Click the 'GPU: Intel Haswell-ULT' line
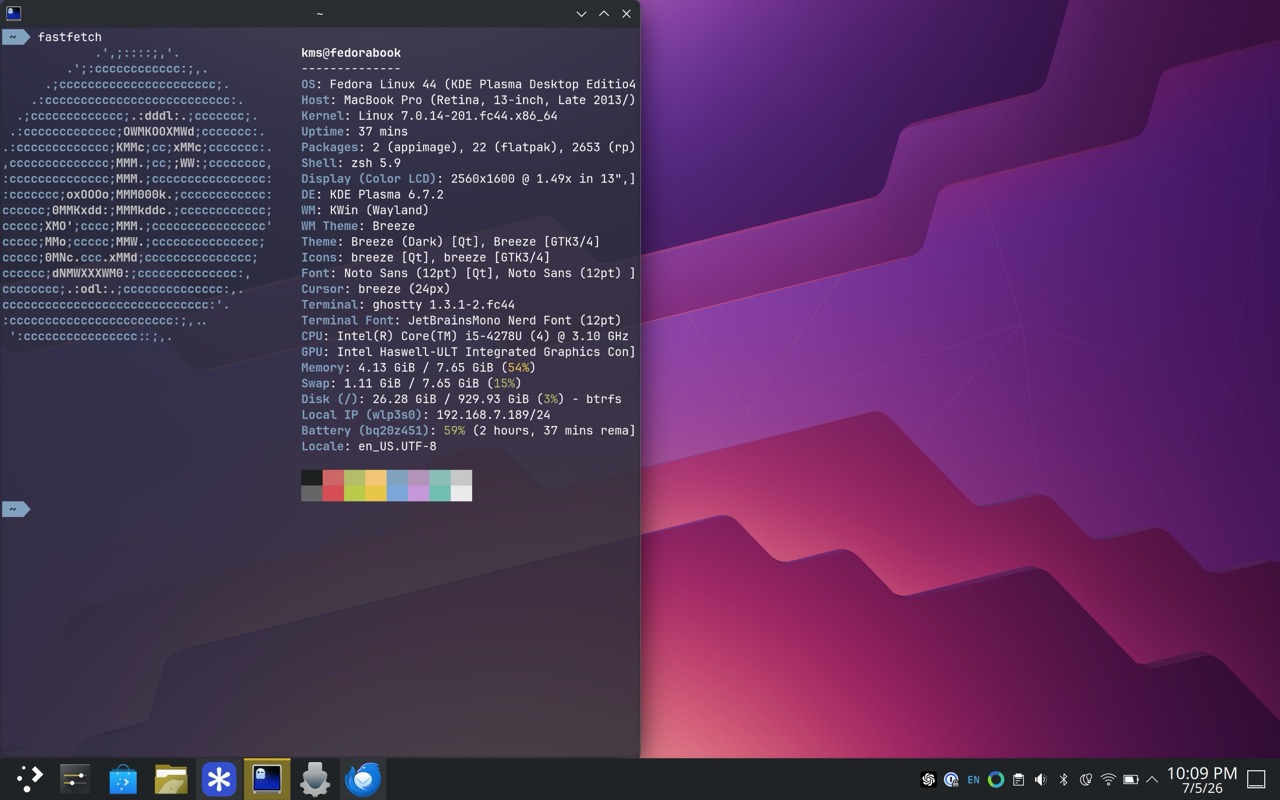 click(468, 352)
